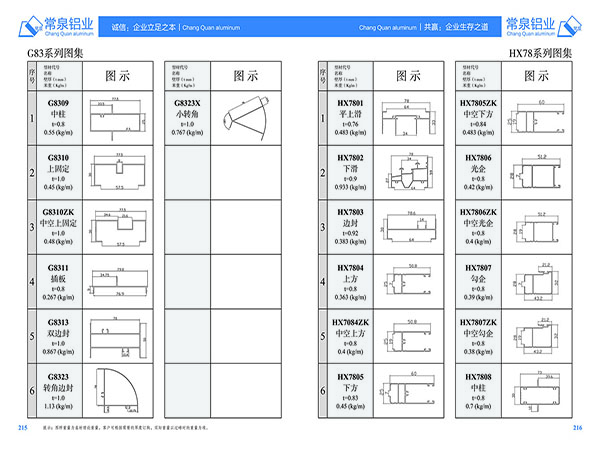Click the model code 'HX7808'

point(478,377)
